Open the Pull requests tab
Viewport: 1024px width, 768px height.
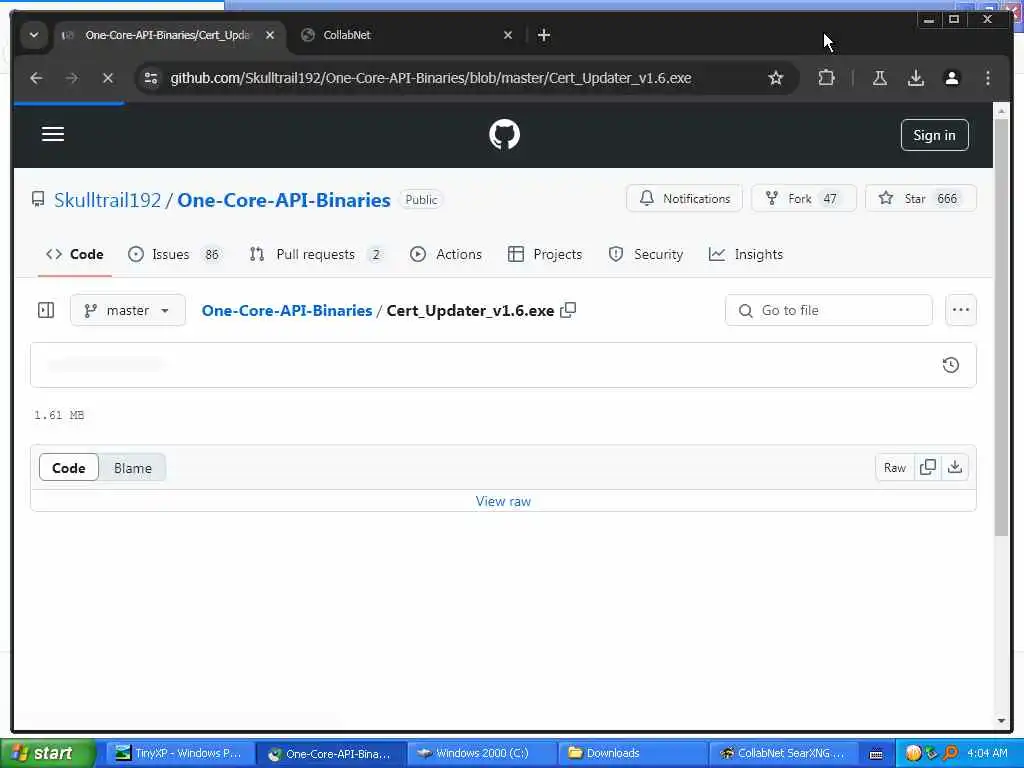(x=317, y=254)
